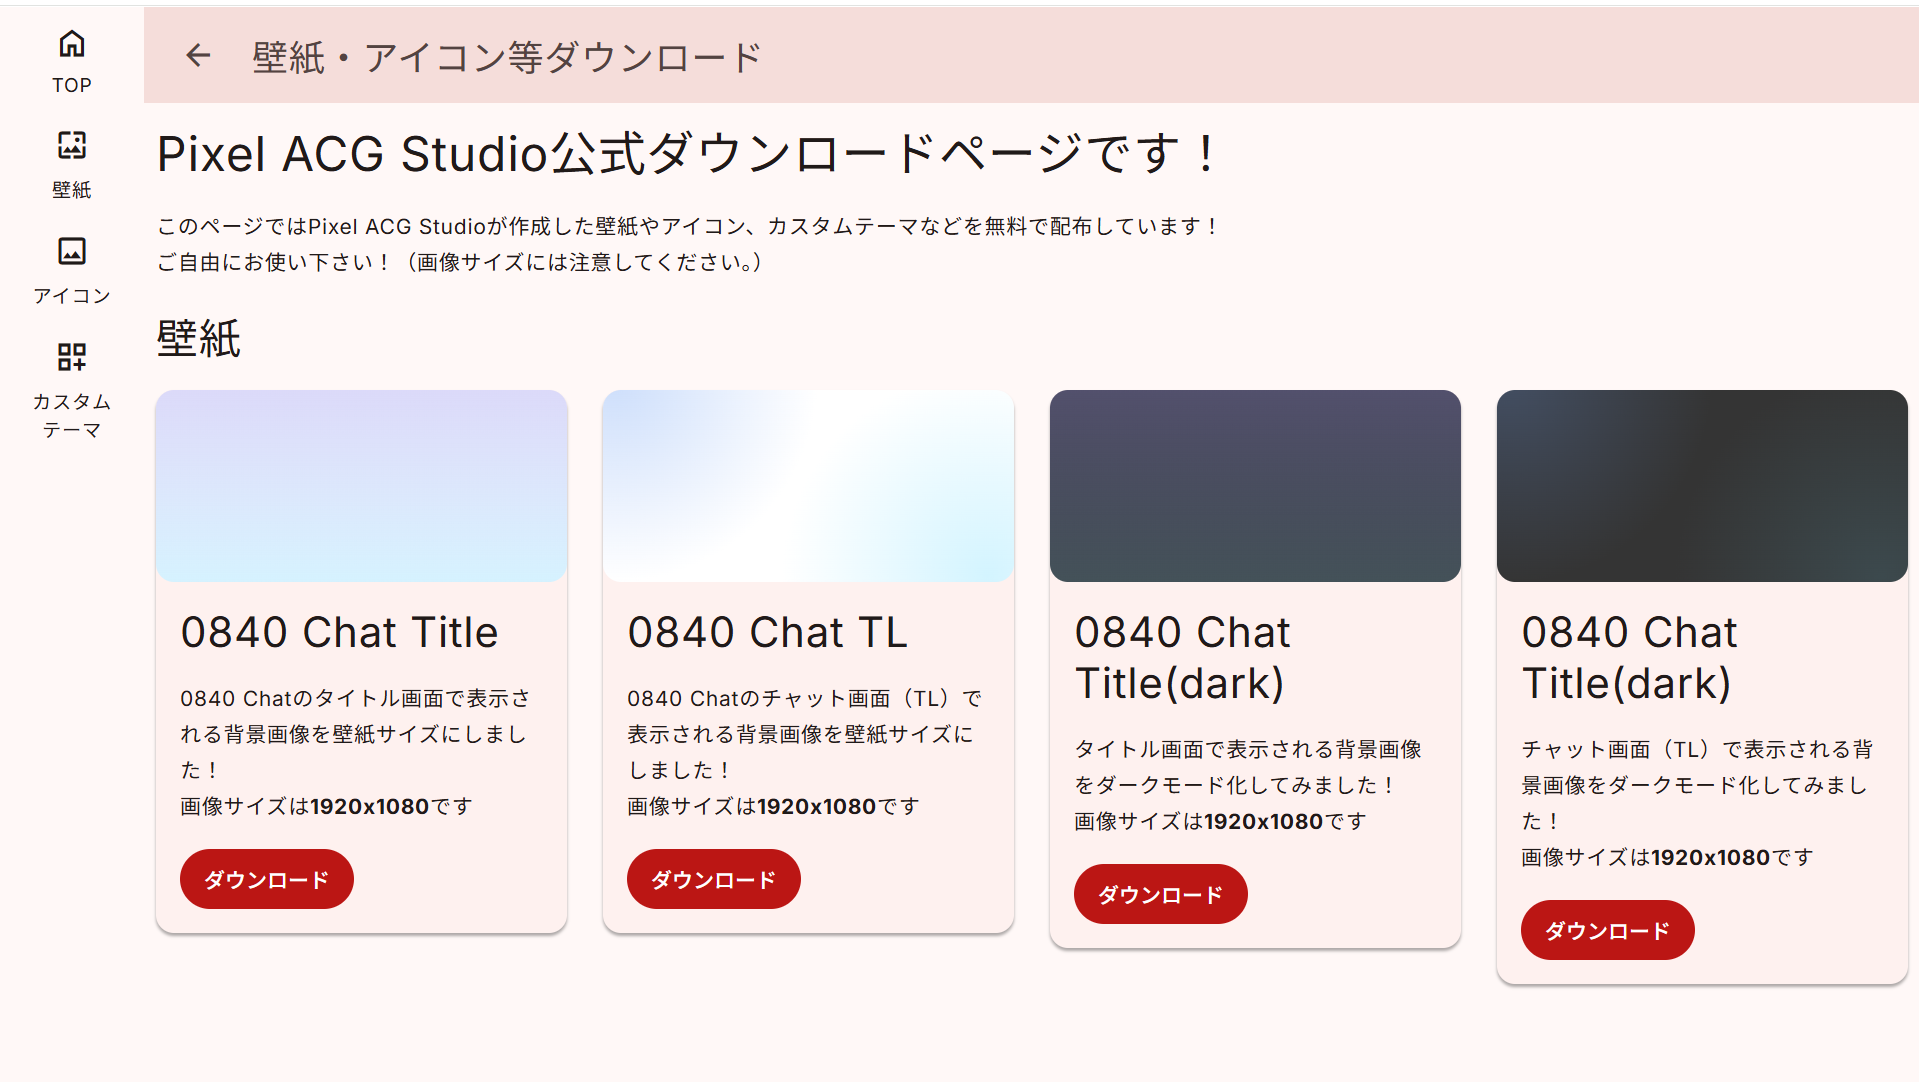1919x1082 pixels.
Task: Click the 0840 Chat Title card heading
Action: (x=340, y=633)
